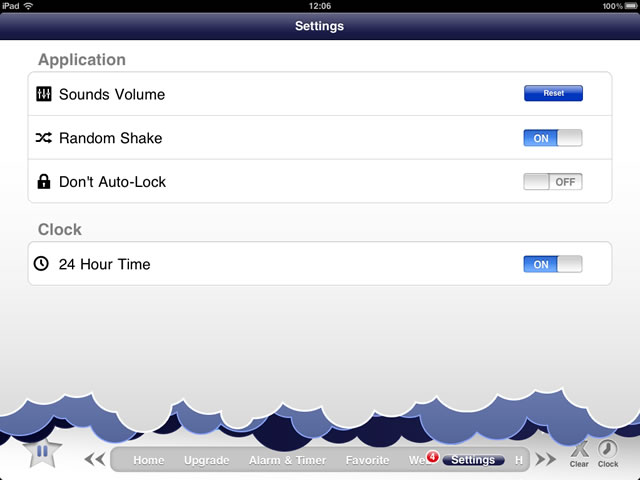Open the Home tab
The image size is (640, 480).
[149, 460]
